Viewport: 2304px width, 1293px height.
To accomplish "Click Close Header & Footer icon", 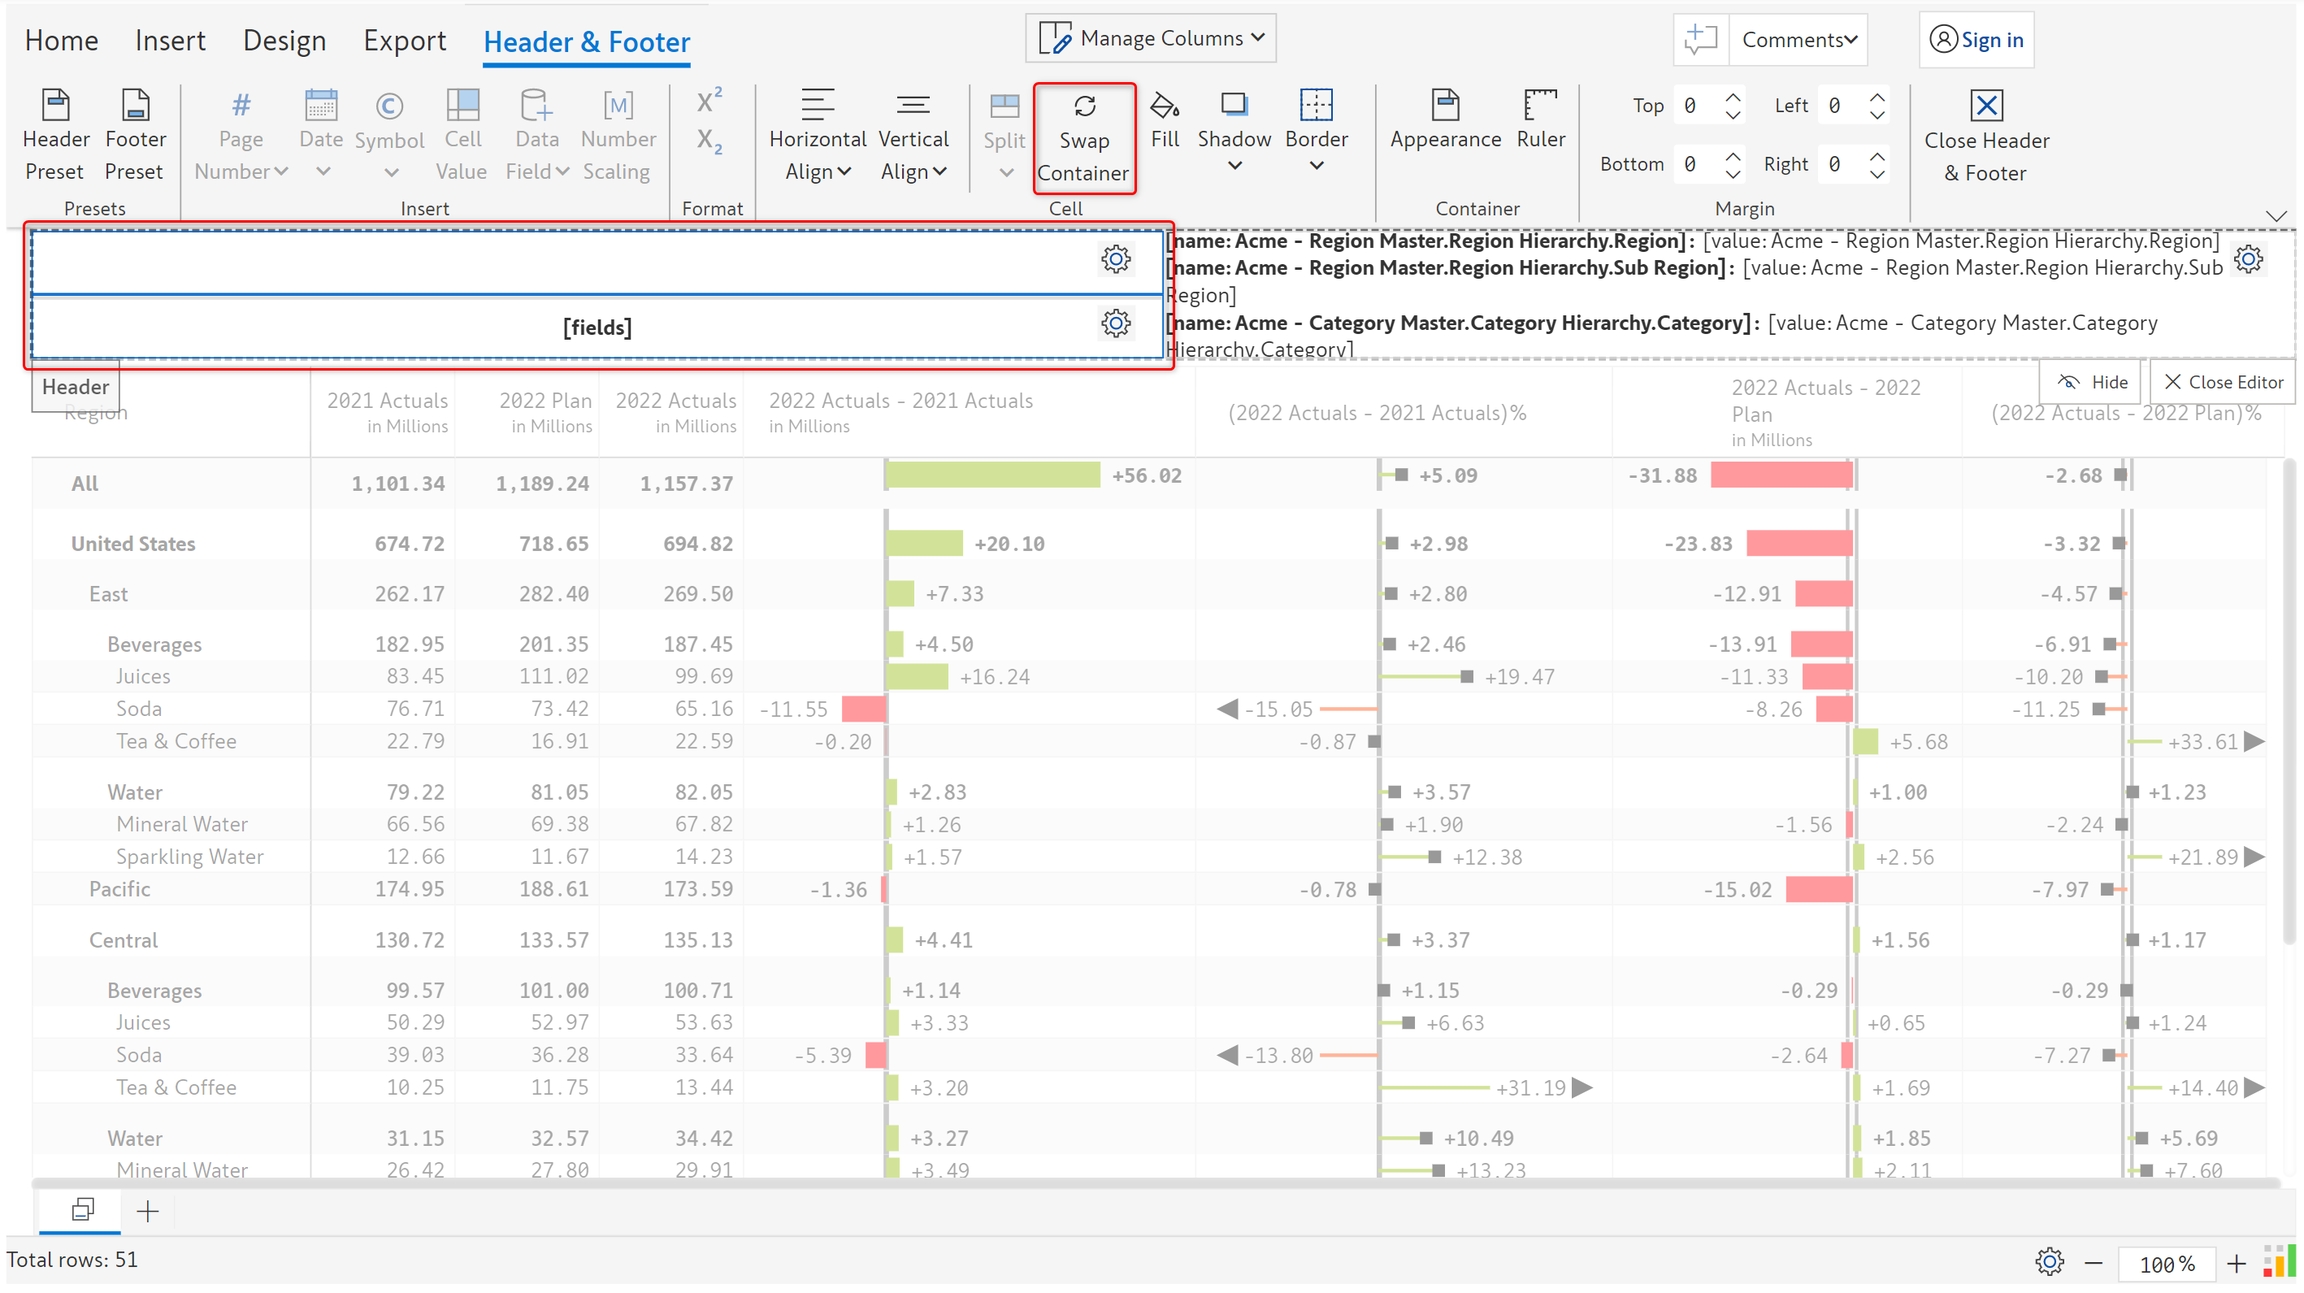I will point(1986,106).
